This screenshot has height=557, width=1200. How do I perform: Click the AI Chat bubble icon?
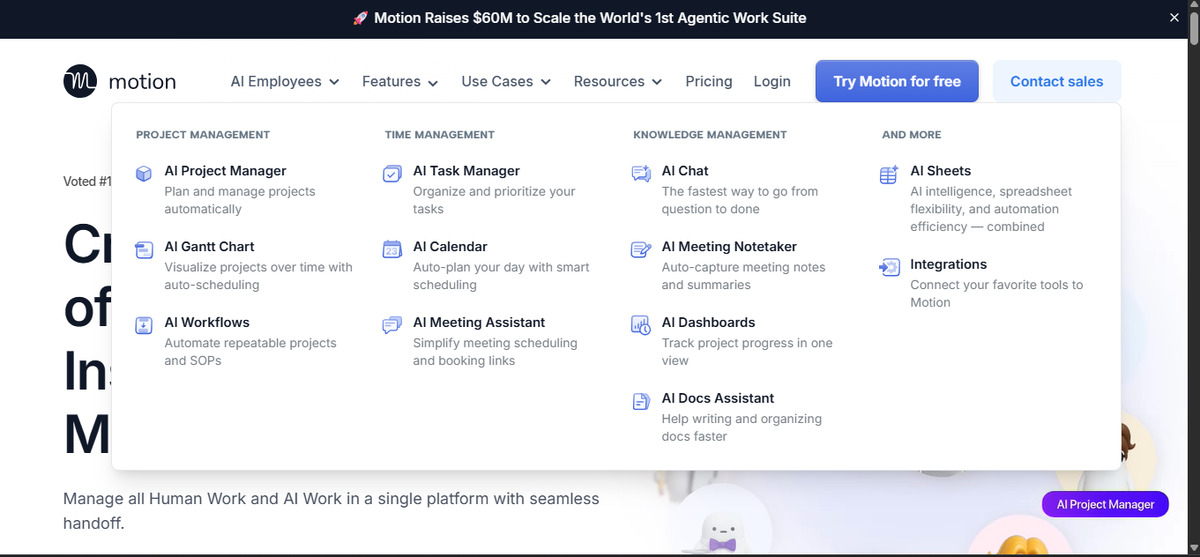point(641,174)
